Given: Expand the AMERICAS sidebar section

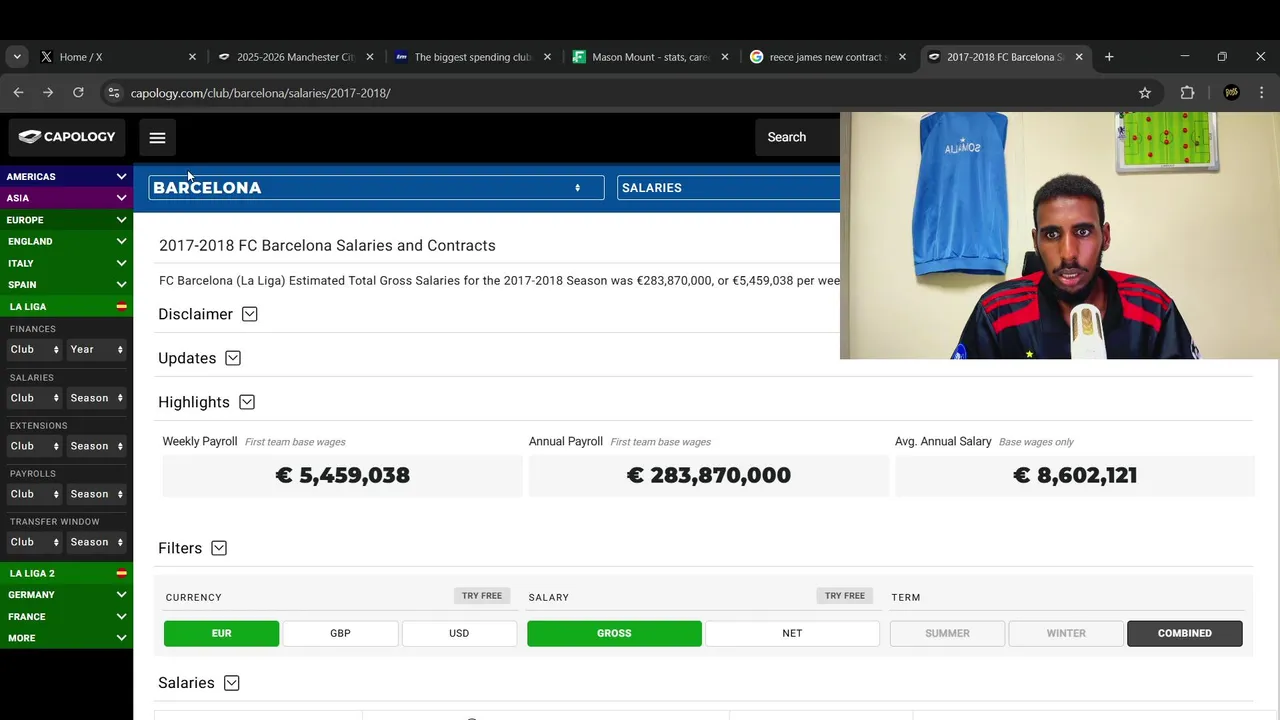Looking at the screenshot, I should pos(66,176).
